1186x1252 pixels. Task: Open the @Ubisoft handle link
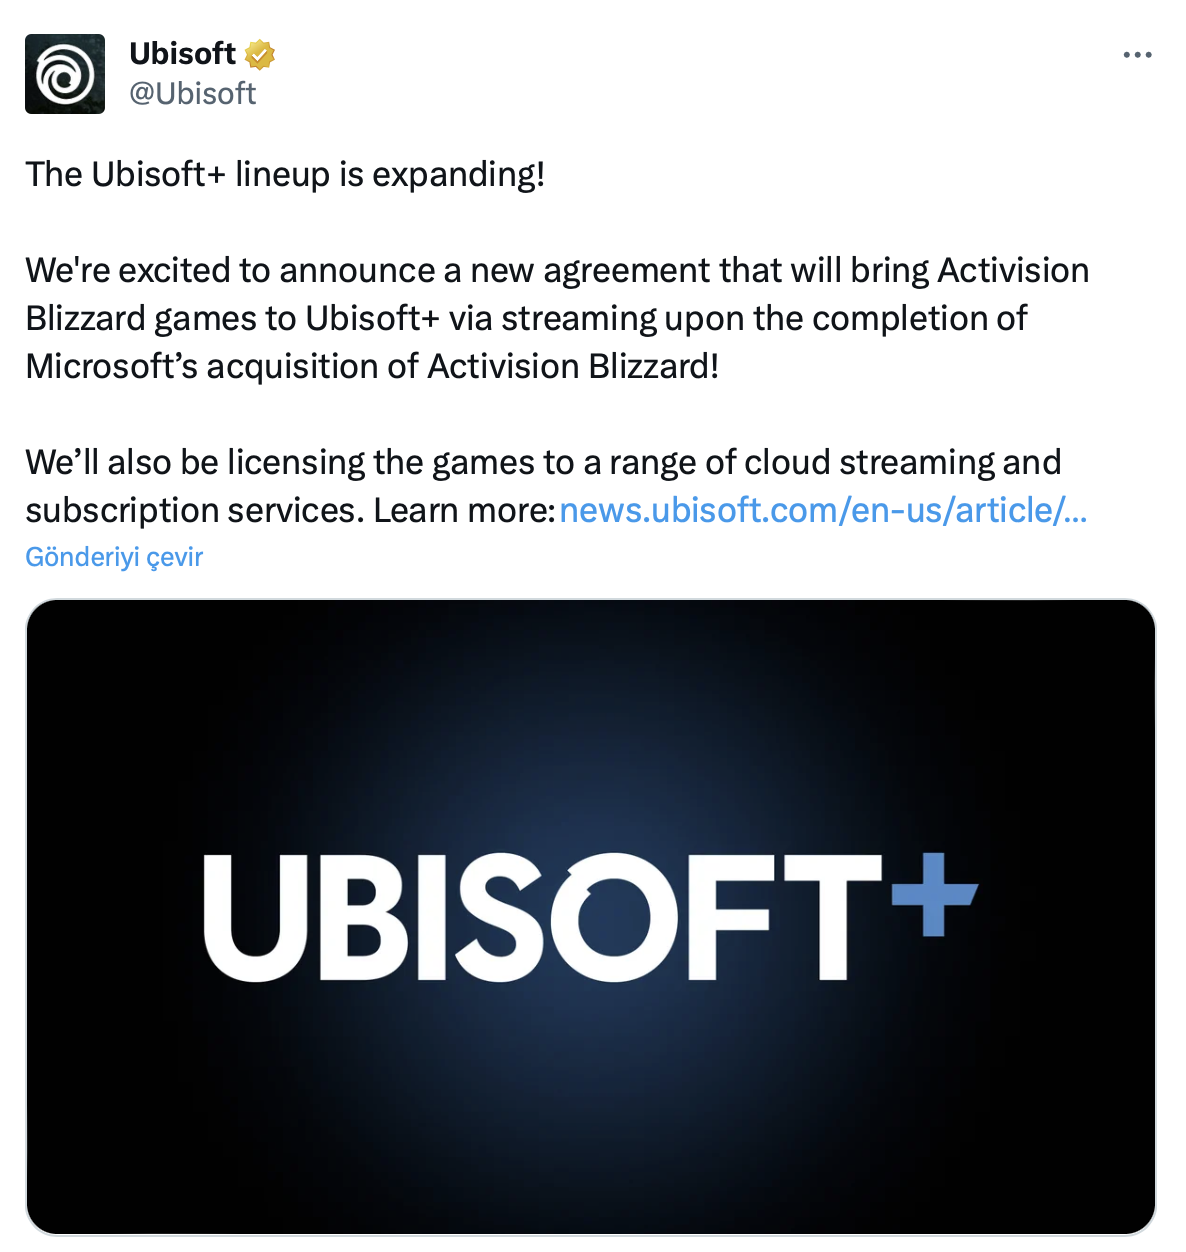193,94
